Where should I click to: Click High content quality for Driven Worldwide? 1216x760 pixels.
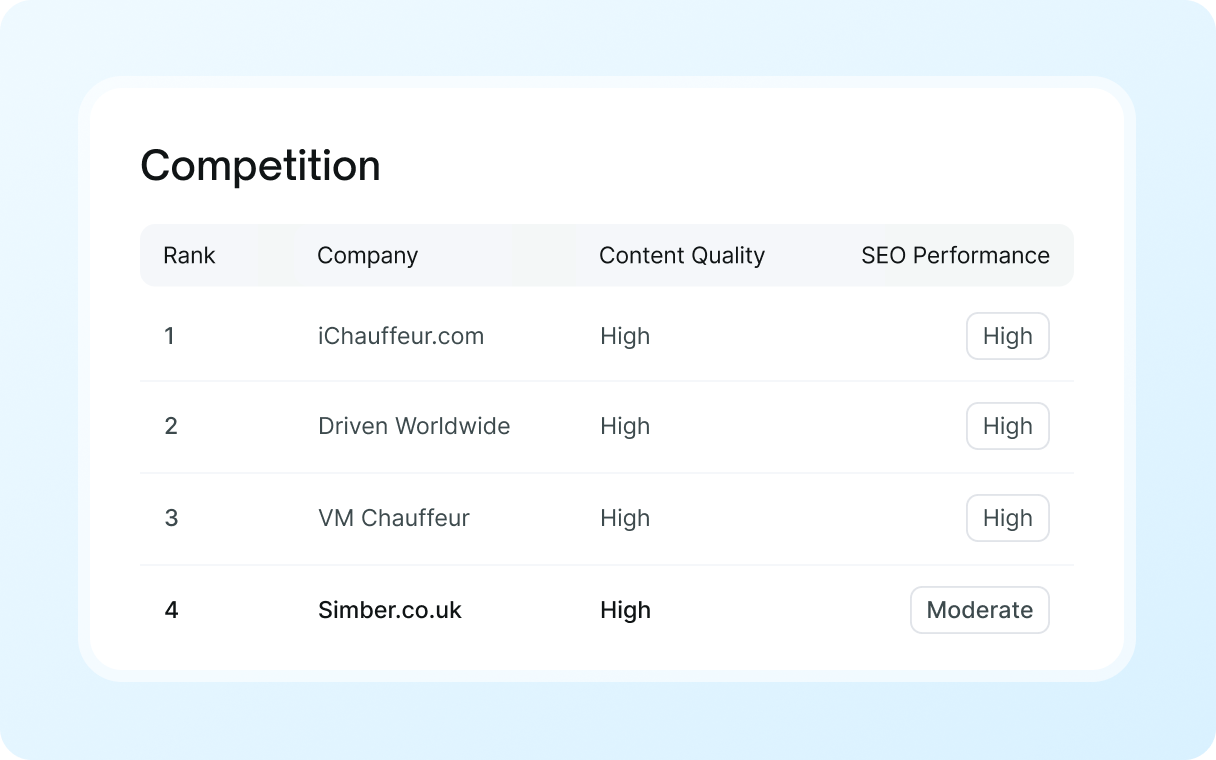[625, 426]
